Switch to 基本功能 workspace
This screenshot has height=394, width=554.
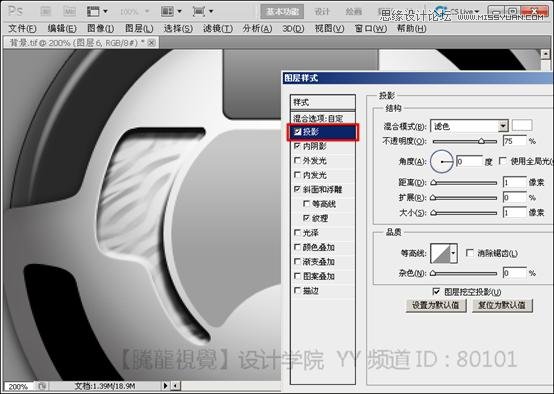282,12
